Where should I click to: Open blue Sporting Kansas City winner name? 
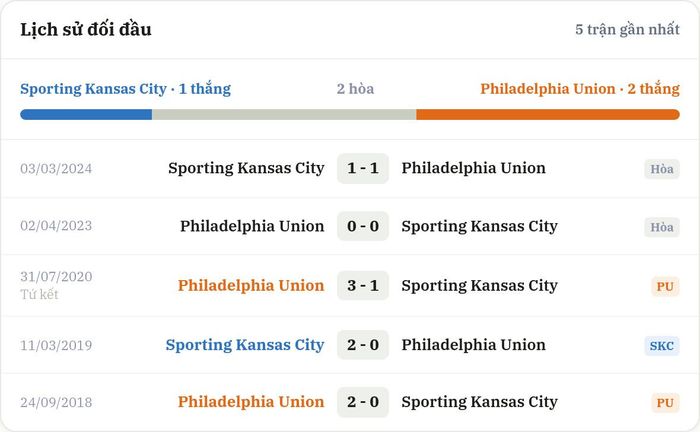[245, 345]
